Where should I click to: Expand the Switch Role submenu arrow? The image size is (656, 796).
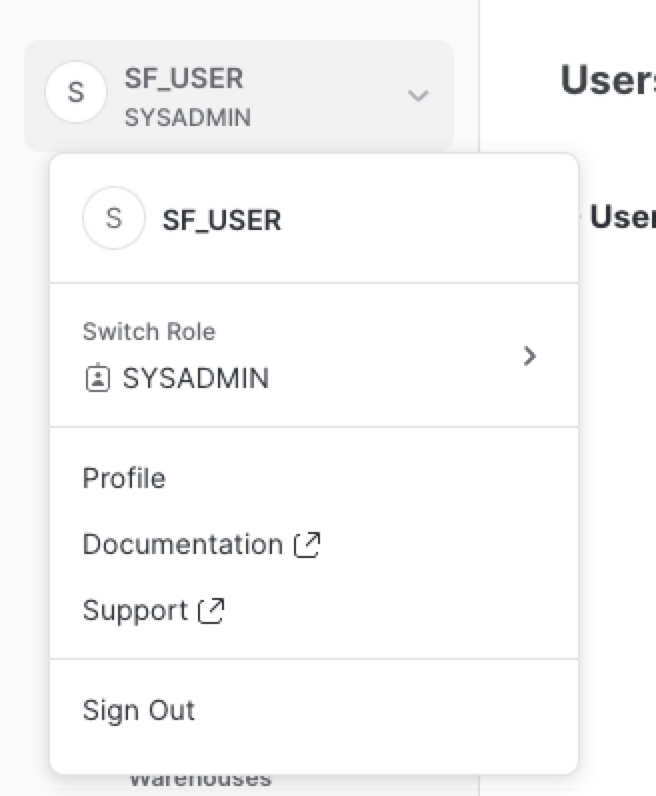(530, 356)
